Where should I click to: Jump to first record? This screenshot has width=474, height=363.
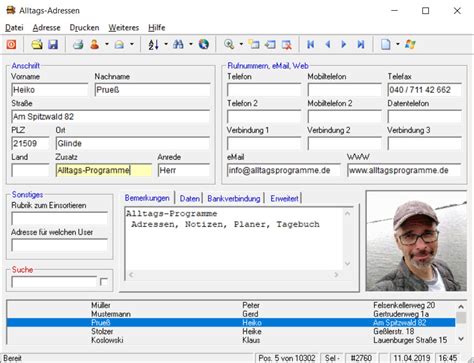click(311, 44)
